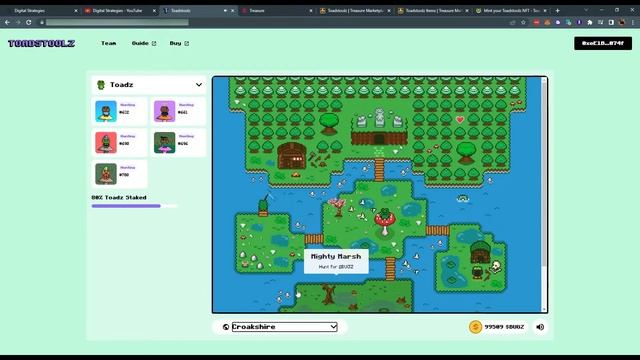Viewport: 640px width, 360px height.
Task: Open the browser extensions puzzle icon
Action: coord(589,22)
